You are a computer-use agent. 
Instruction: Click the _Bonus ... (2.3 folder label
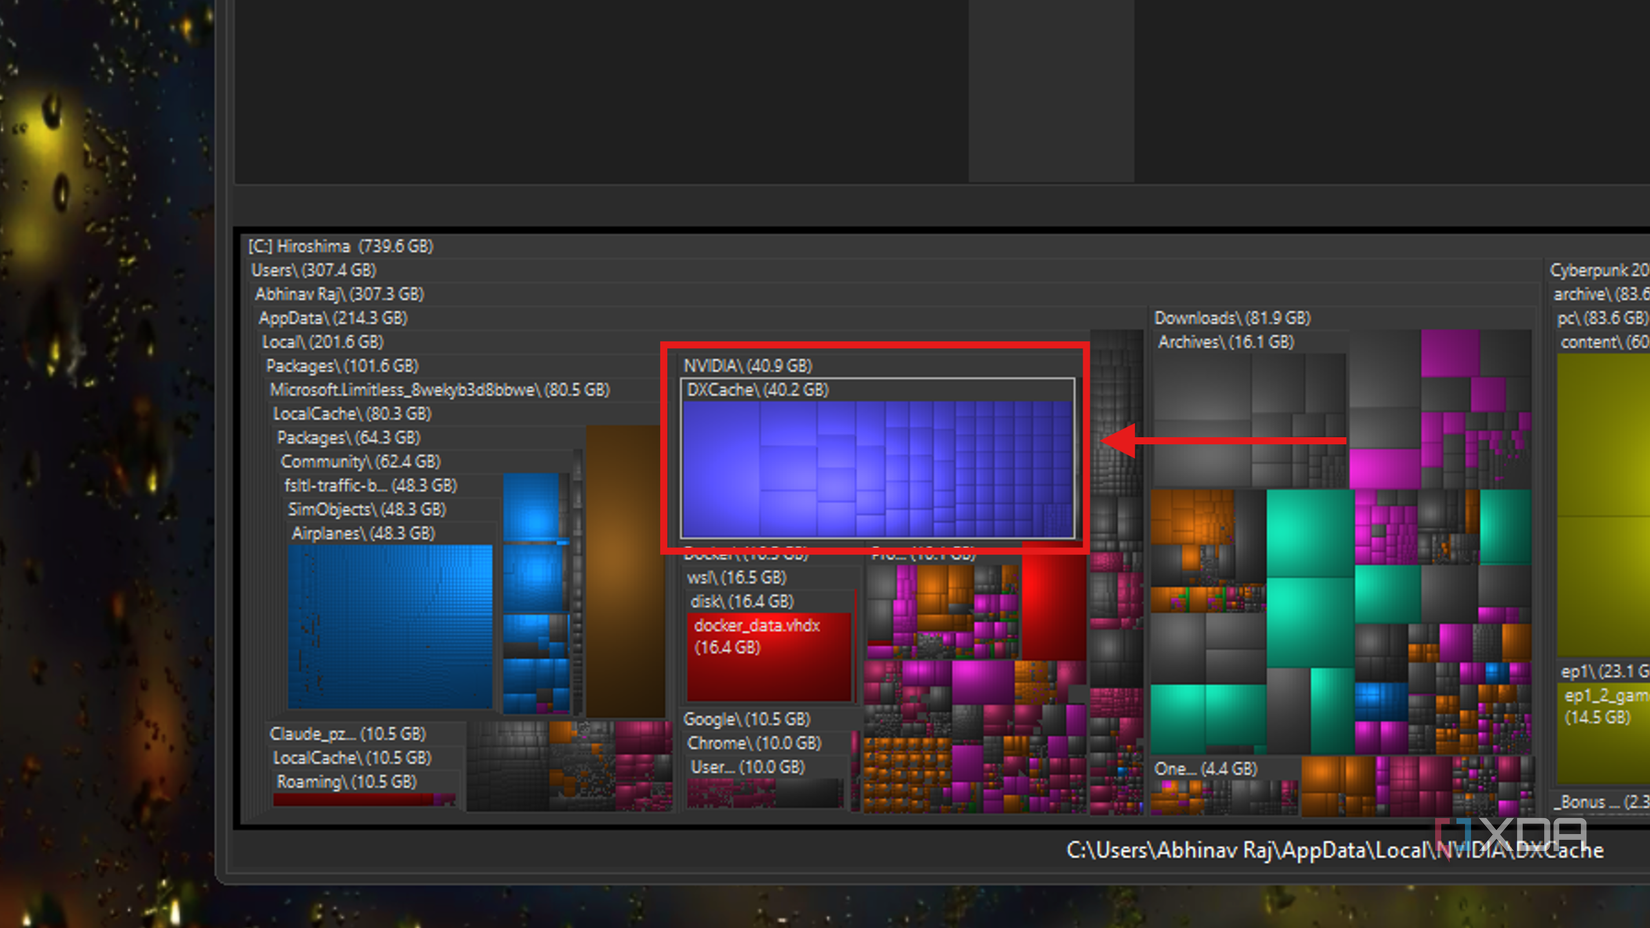1602,802
